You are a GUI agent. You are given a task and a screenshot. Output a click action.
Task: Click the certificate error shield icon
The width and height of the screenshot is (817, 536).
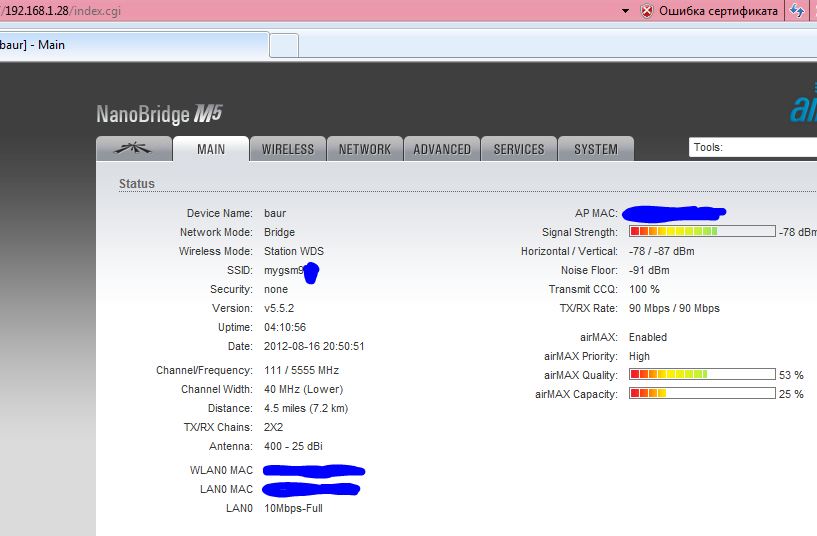tap(646, 11)
